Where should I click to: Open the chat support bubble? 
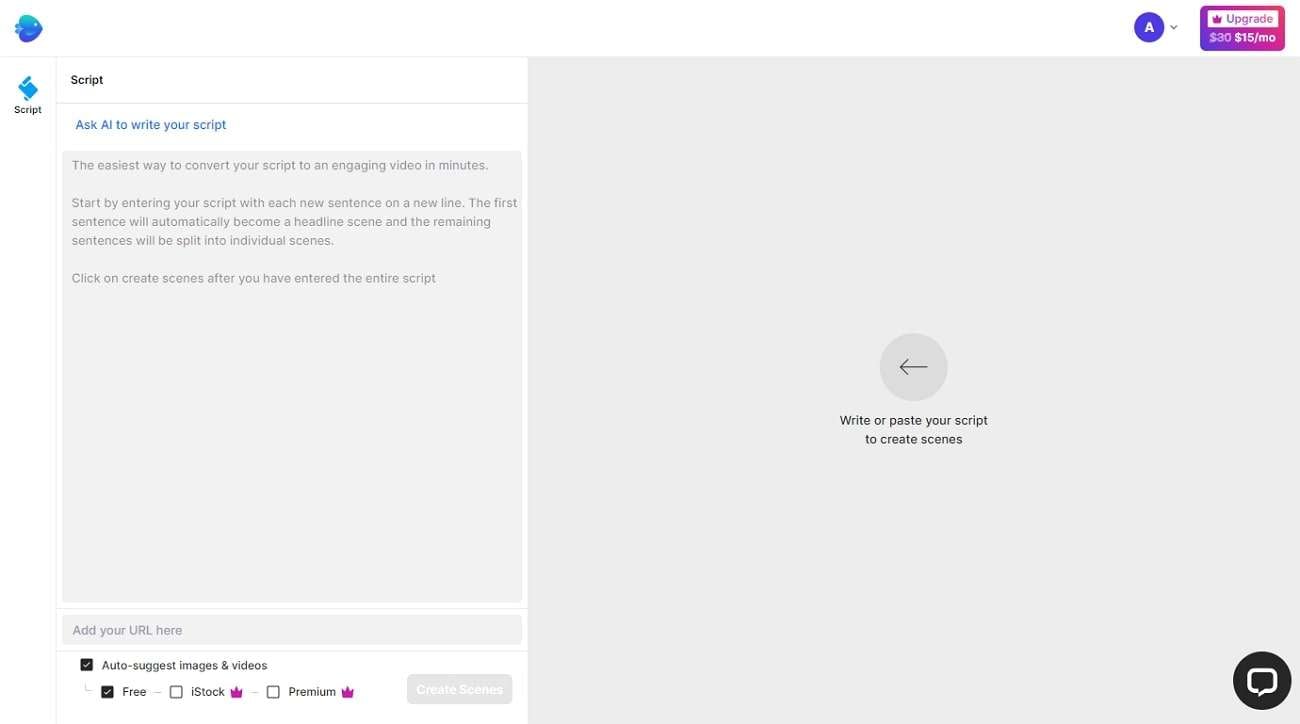coord(1262,681)
